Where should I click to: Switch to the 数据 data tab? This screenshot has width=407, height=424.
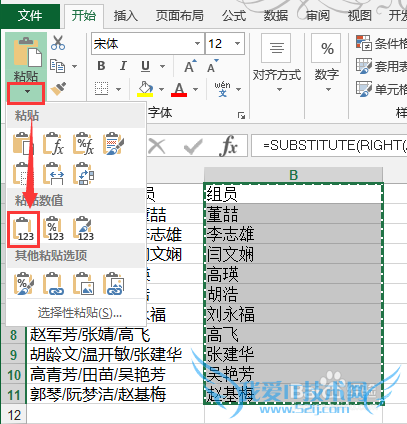(x=276, y=16)
